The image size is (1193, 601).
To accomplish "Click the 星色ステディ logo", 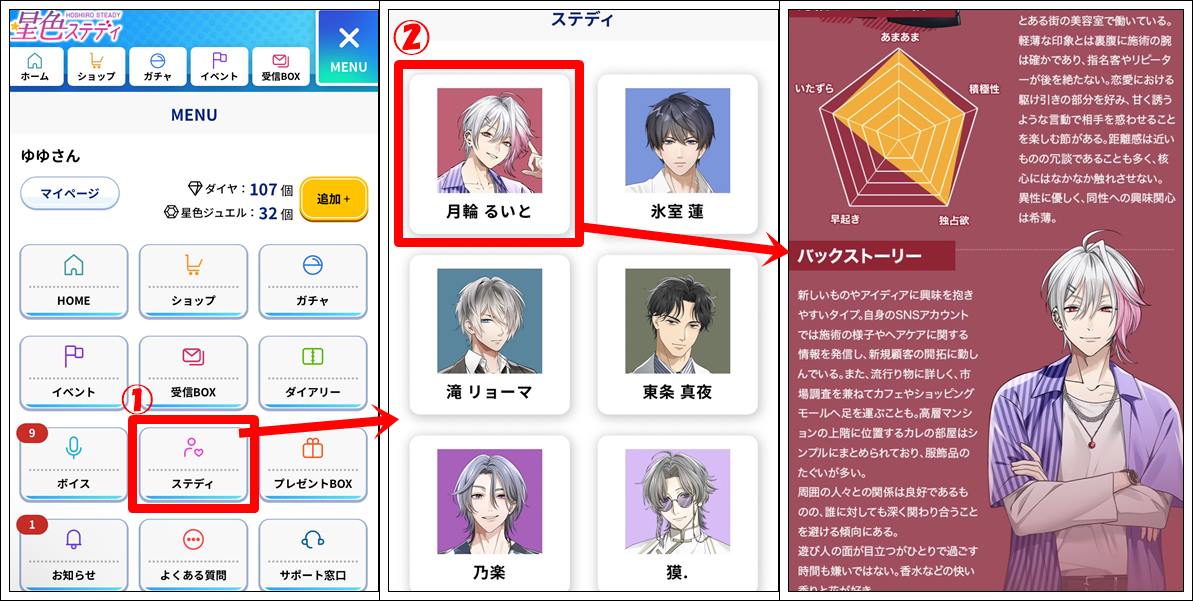I will pyautogui.click(x=66, y=27).
